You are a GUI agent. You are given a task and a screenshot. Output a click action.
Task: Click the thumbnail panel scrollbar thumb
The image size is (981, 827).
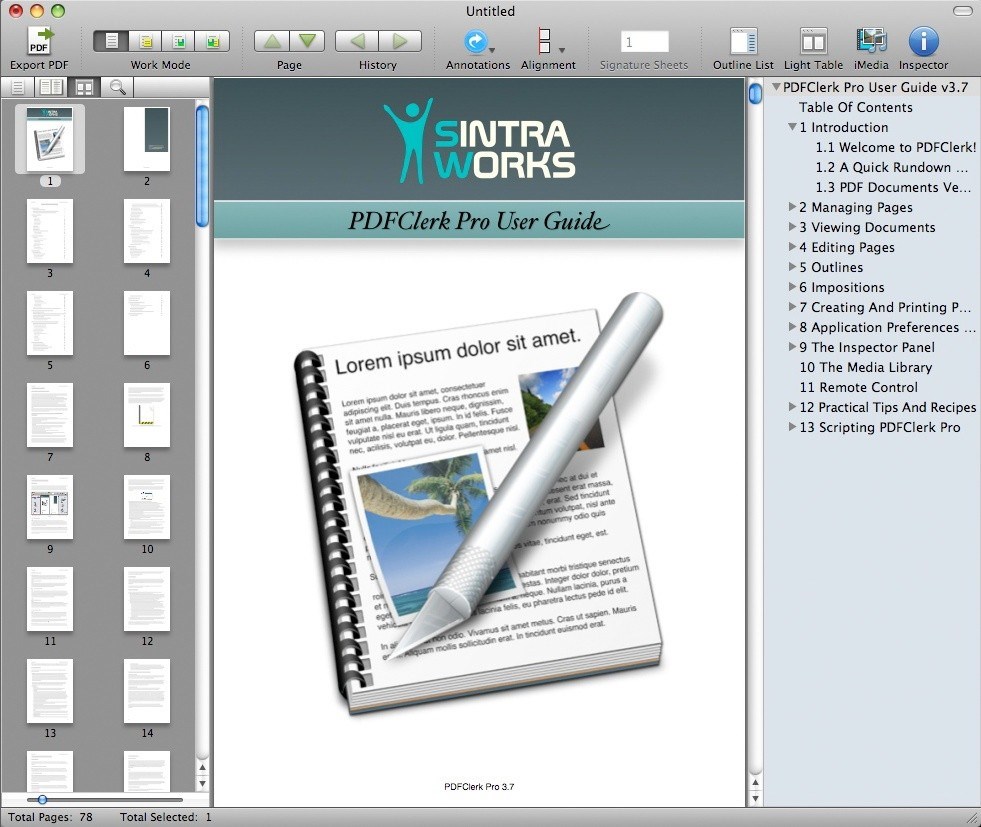click(202, 166)
